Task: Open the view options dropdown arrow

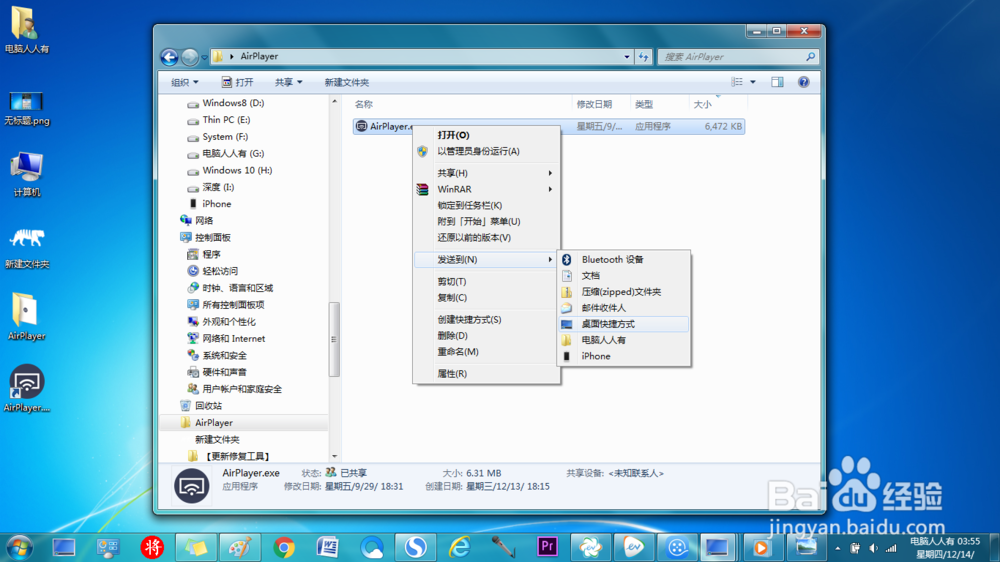Action: (x=753, y=82)
